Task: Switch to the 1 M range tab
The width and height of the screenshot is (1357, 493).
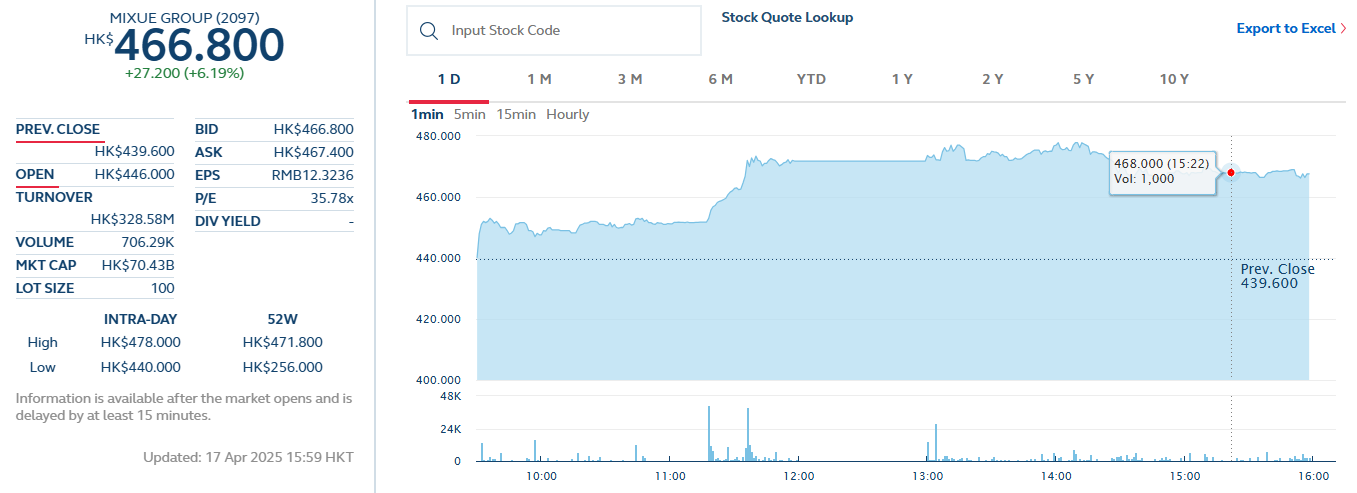Action: 539,79
